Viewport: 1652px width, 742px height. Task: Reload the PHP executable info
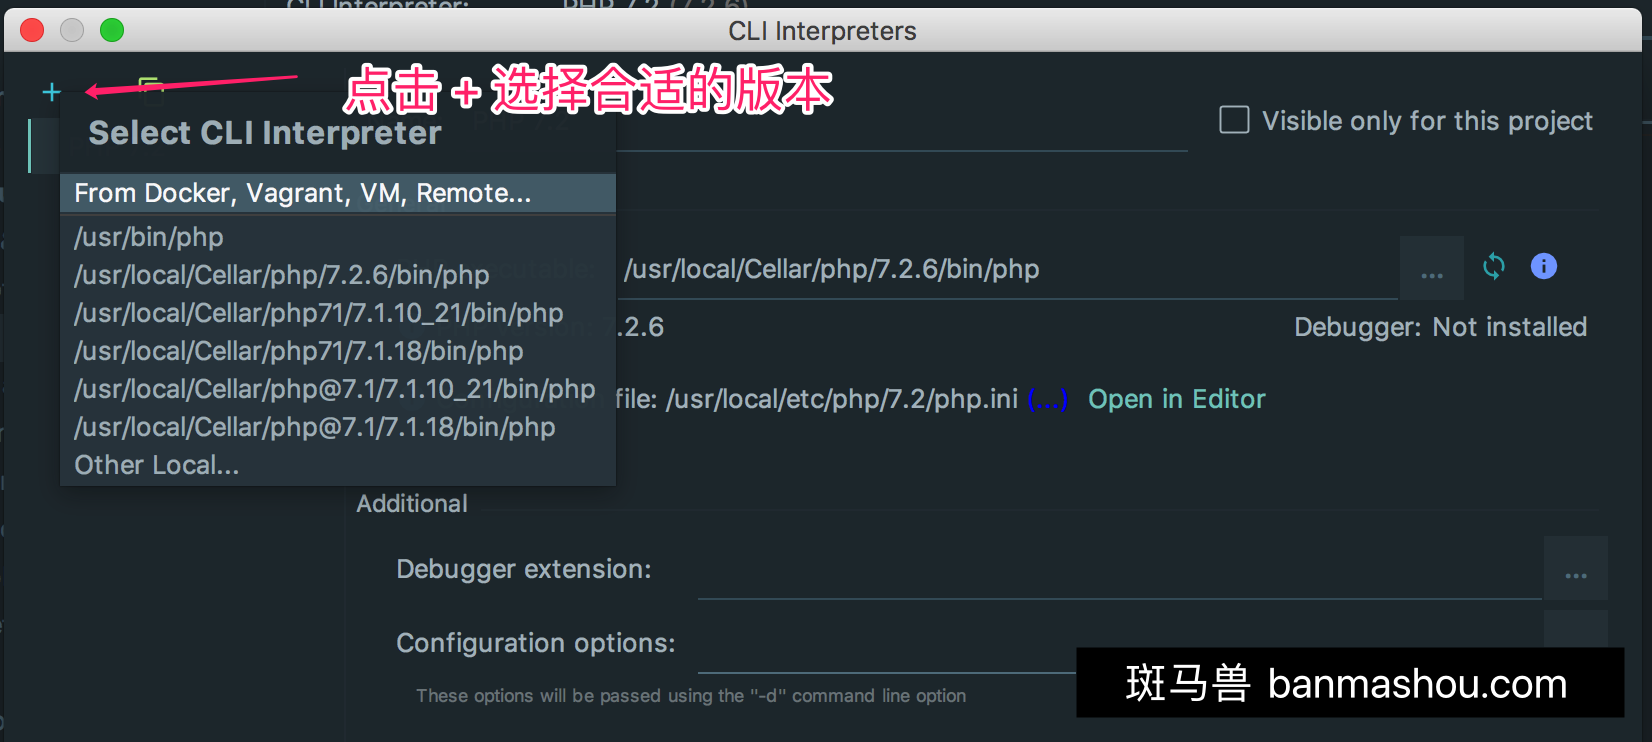click(x=1494, y=266)
